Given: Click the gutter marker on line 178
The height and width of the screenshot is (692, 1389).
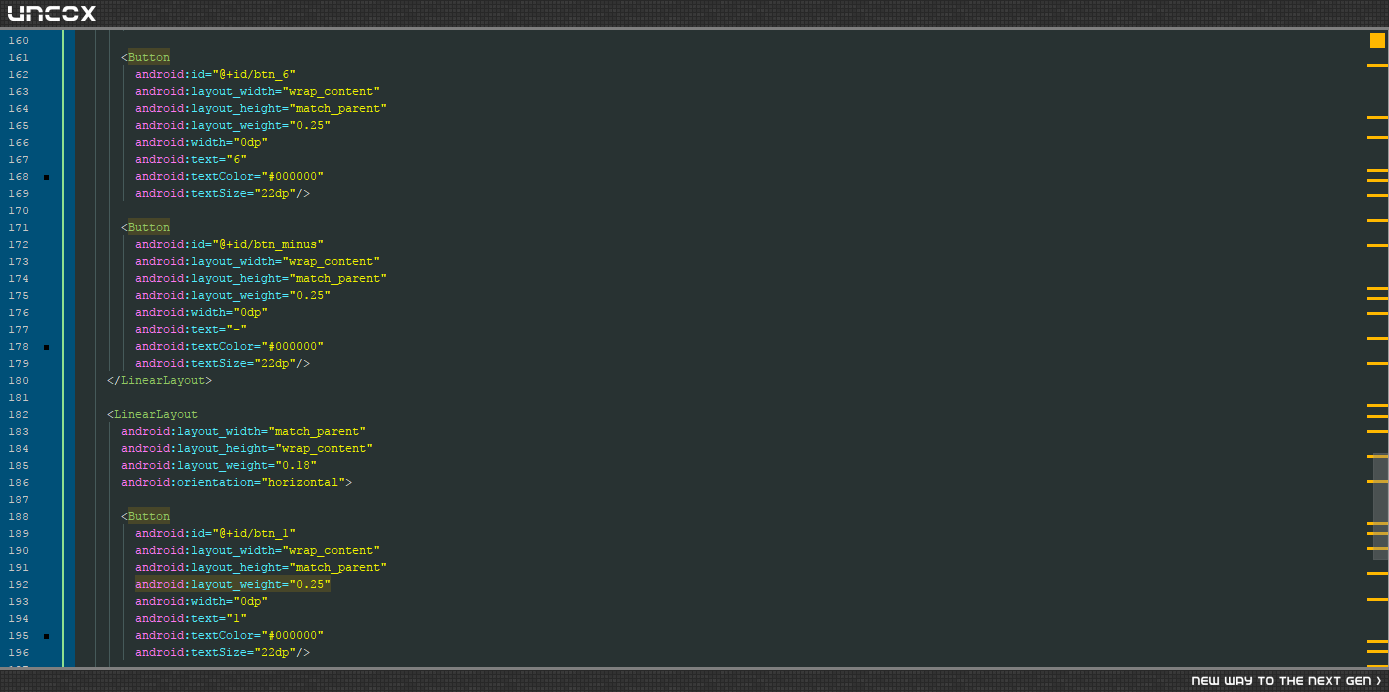Looking at the screenshot, I should coord(46,347).
